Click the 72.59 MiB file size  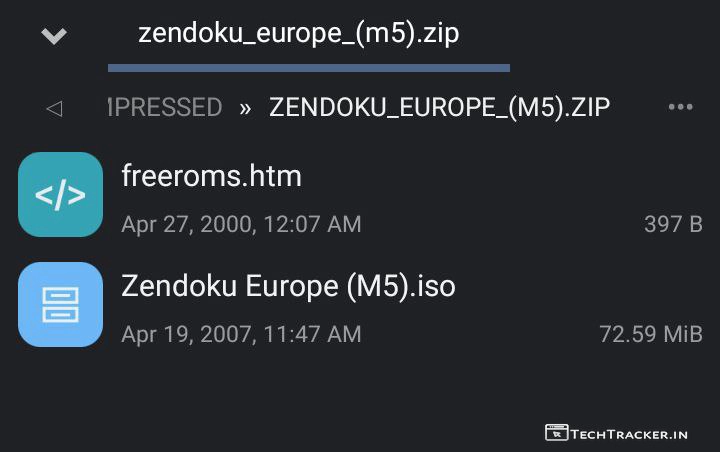tap(650, 334)
